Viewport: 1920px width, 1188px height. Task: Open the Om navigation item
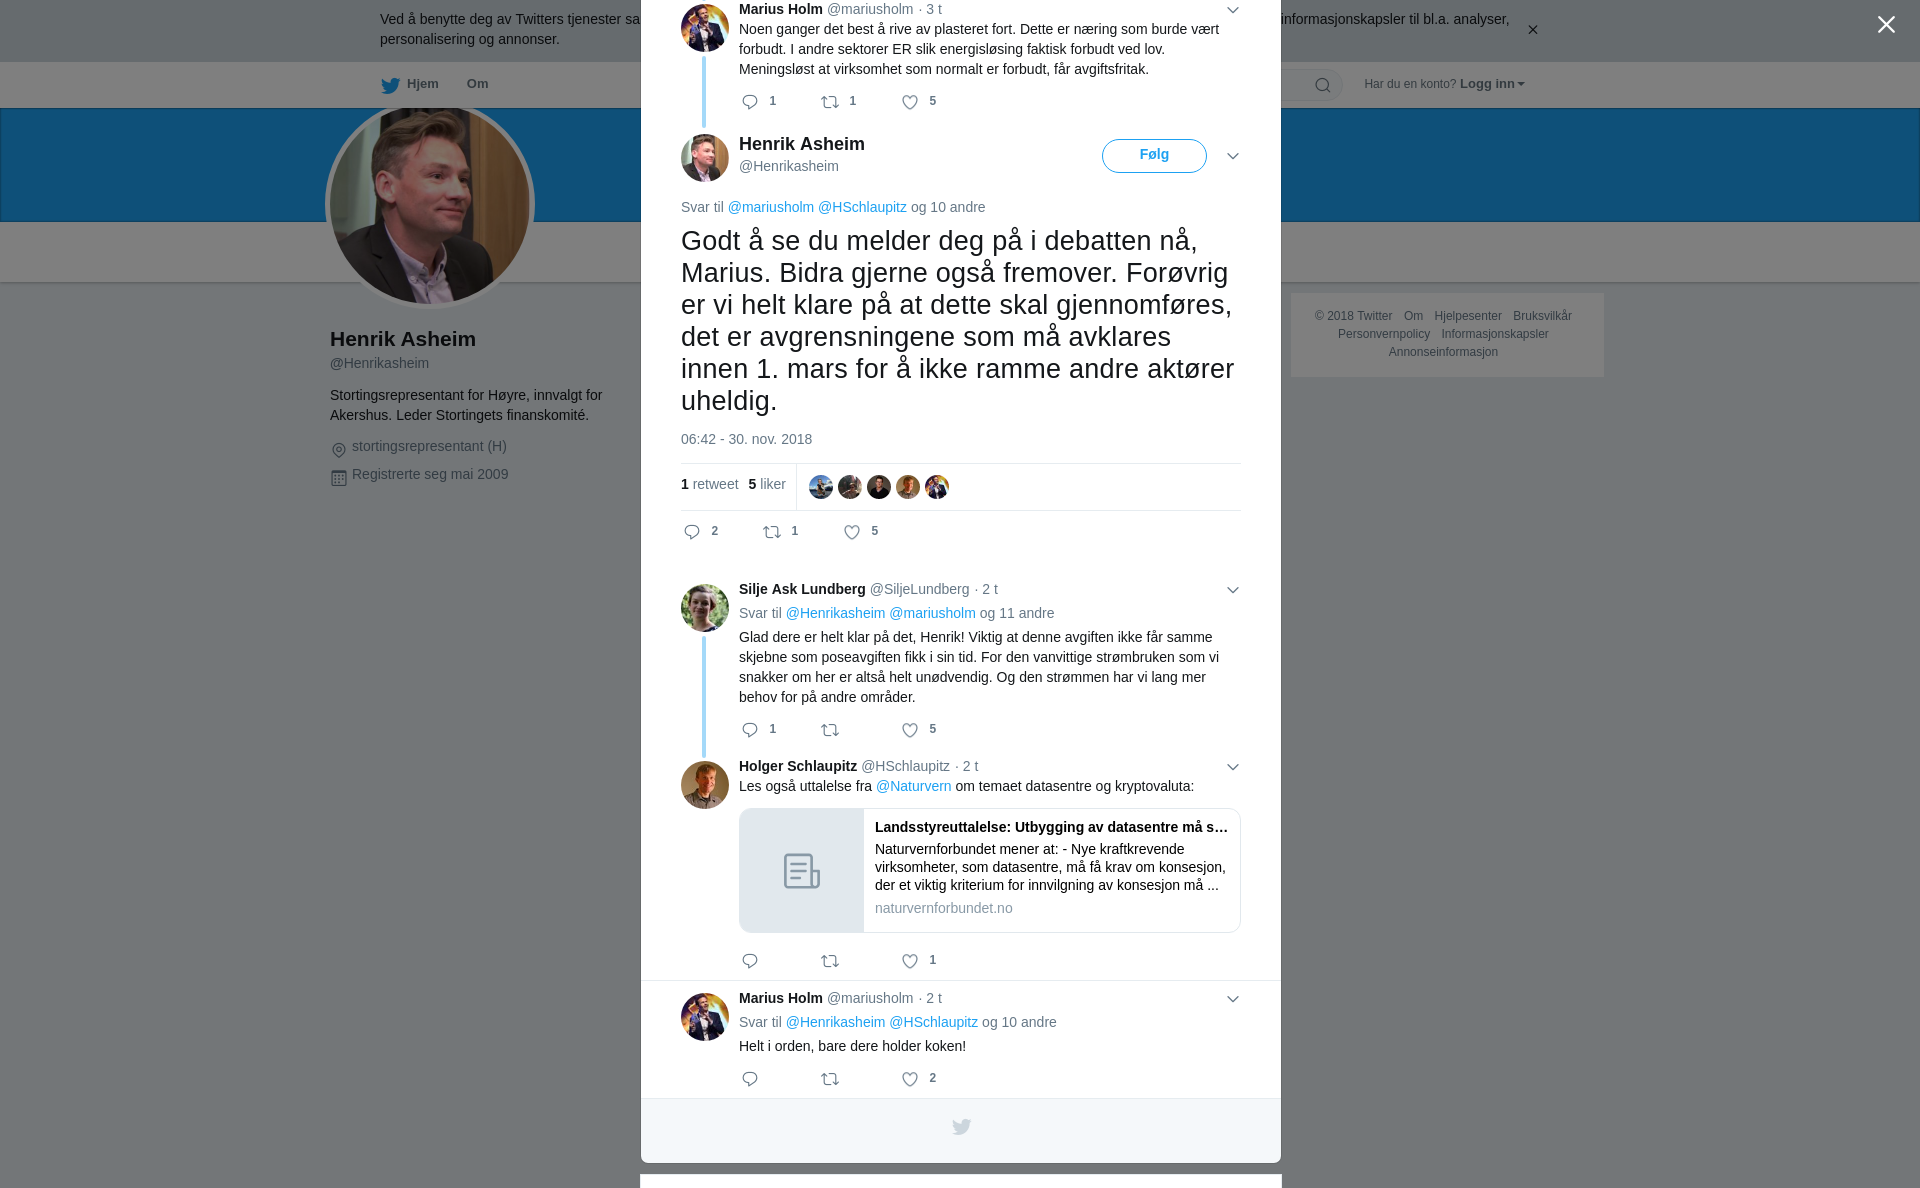[477, 84]
